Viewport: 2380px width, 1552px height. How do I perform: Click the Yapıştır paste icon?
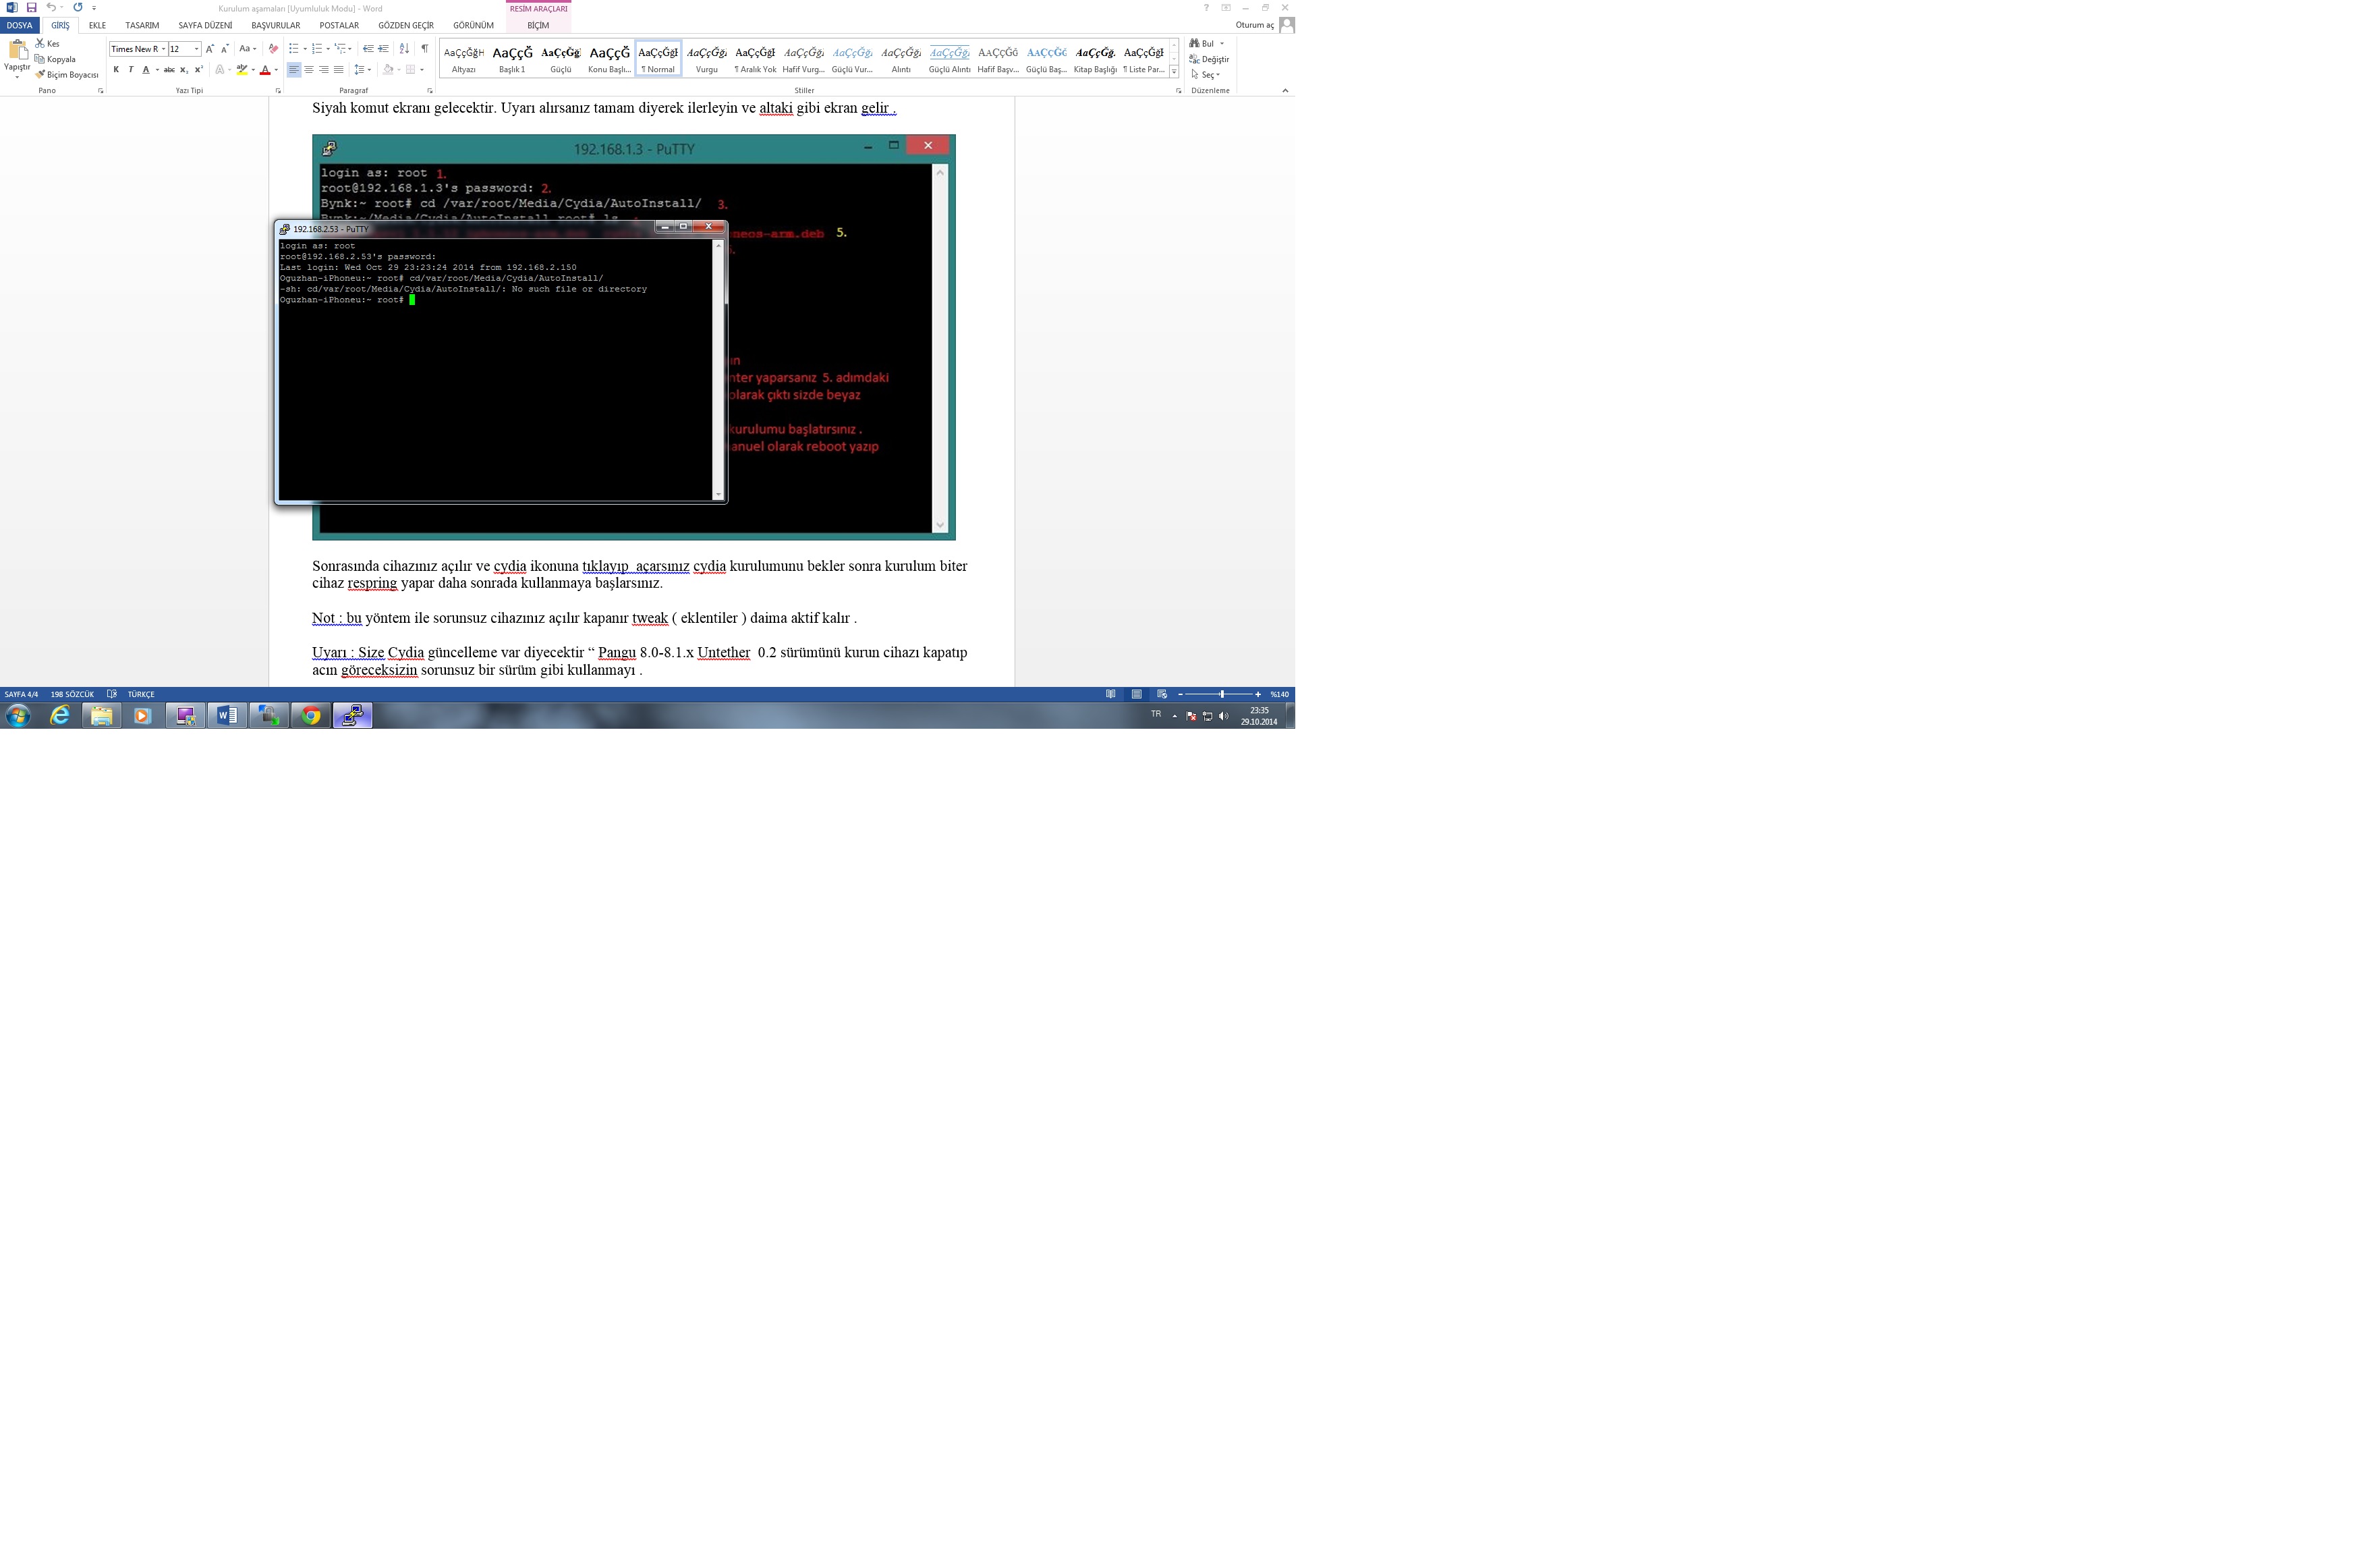[17, 50]
